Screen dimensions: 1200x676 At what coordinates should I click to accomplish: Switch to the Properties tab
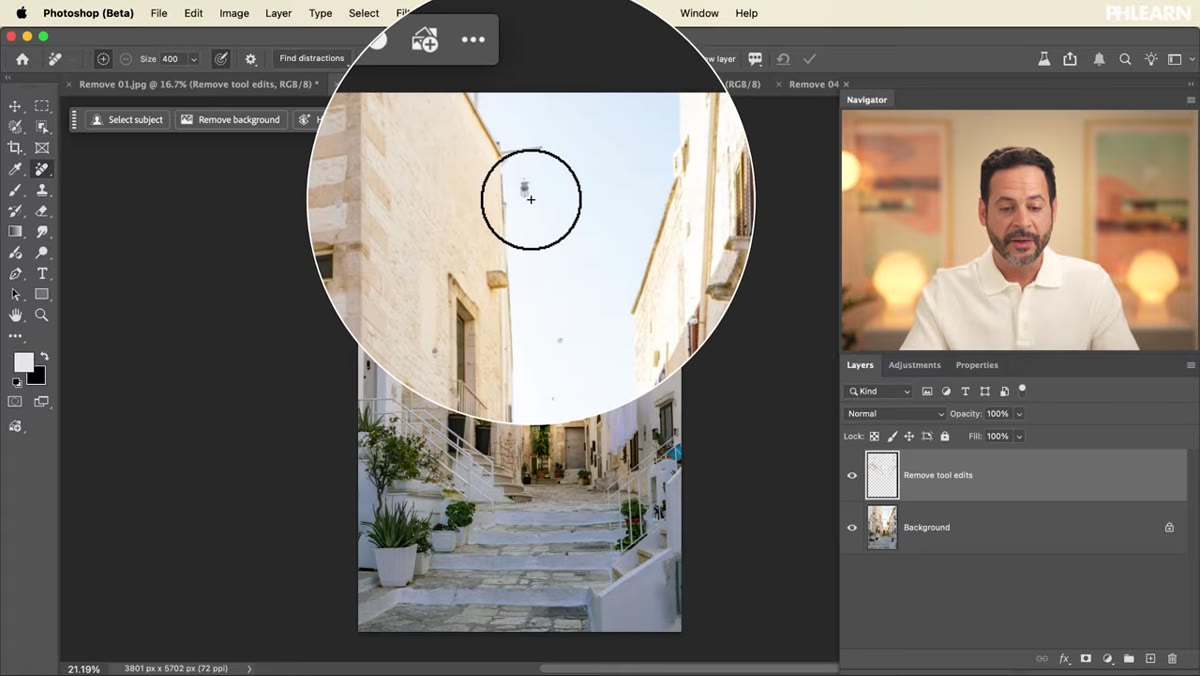coord(977,365)
